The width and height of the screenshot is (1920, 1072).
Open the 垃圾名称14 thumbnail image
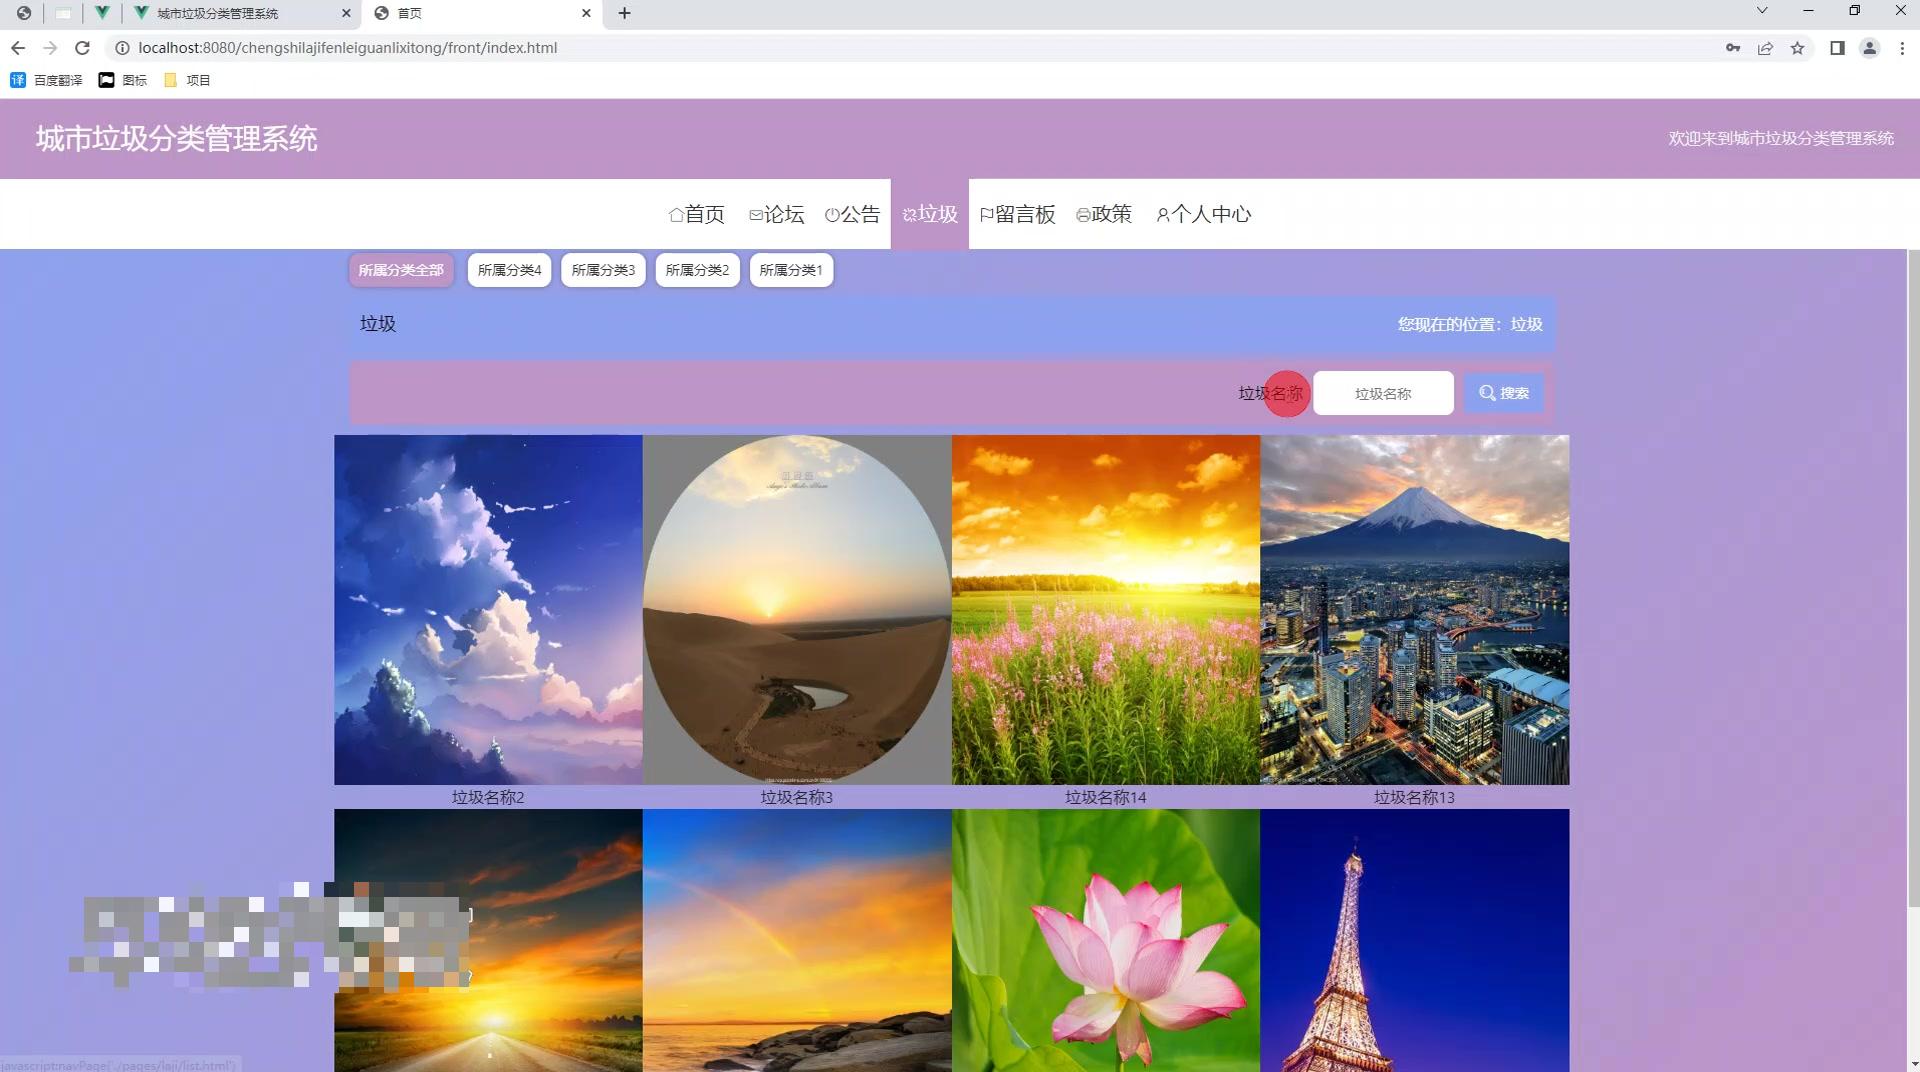point(1106,610)
